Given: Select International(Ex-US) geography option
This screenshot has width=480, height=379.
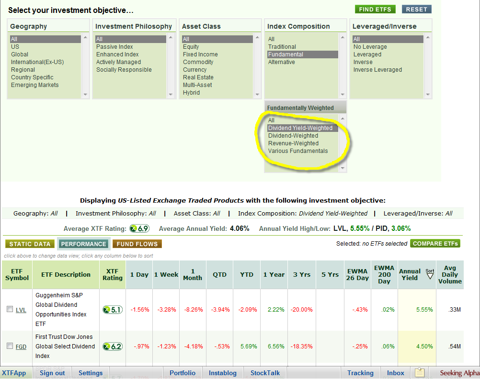Looking at the screenshot, I should pos(37,62).
